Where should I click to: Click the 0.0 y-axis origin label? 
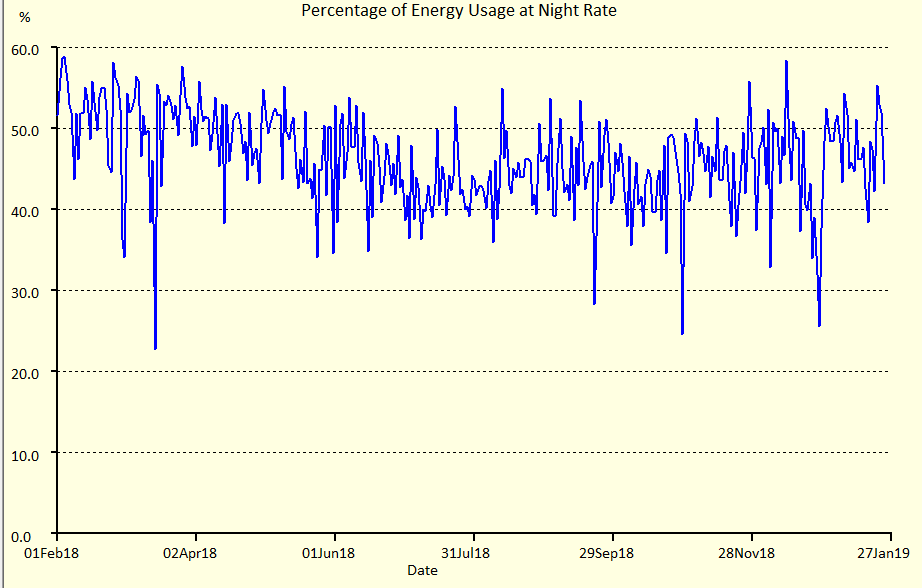pyautogui.click(x=29, y=534)
